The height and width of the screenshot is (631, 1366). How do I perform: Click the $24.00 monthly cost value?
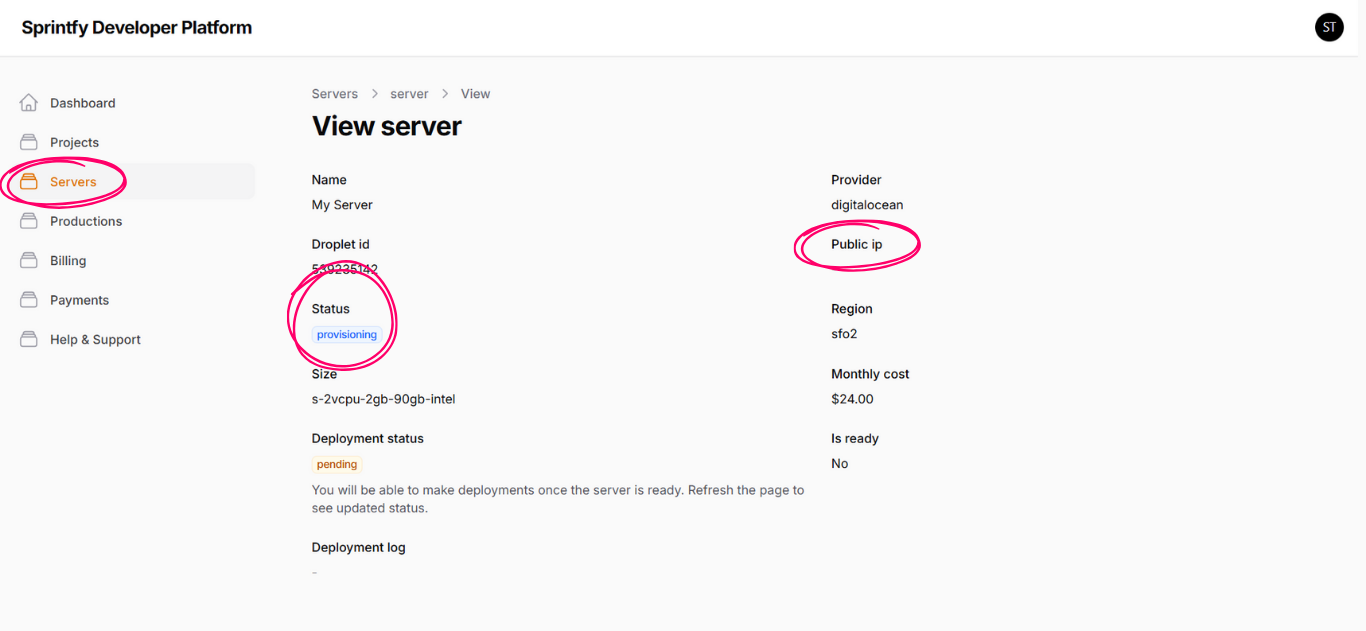(852, 399)
